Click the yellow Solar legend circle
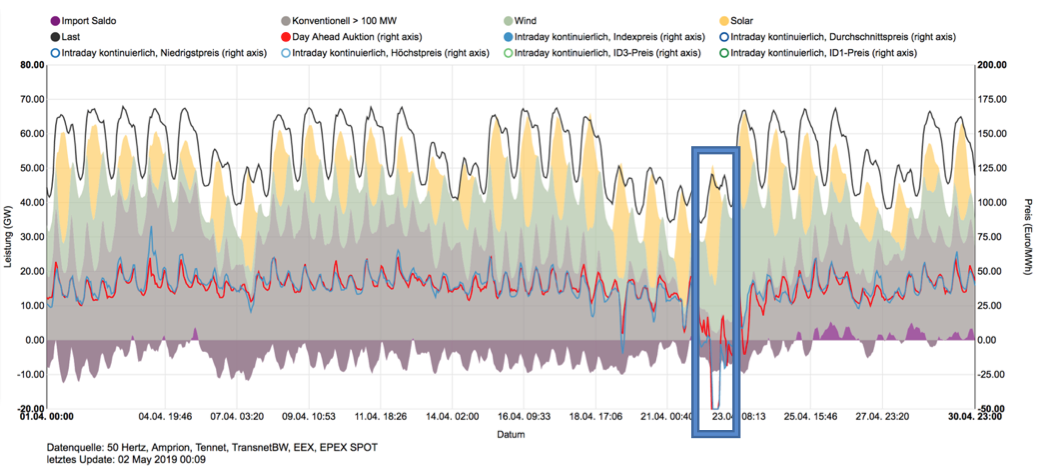 [x=726, y=20]
